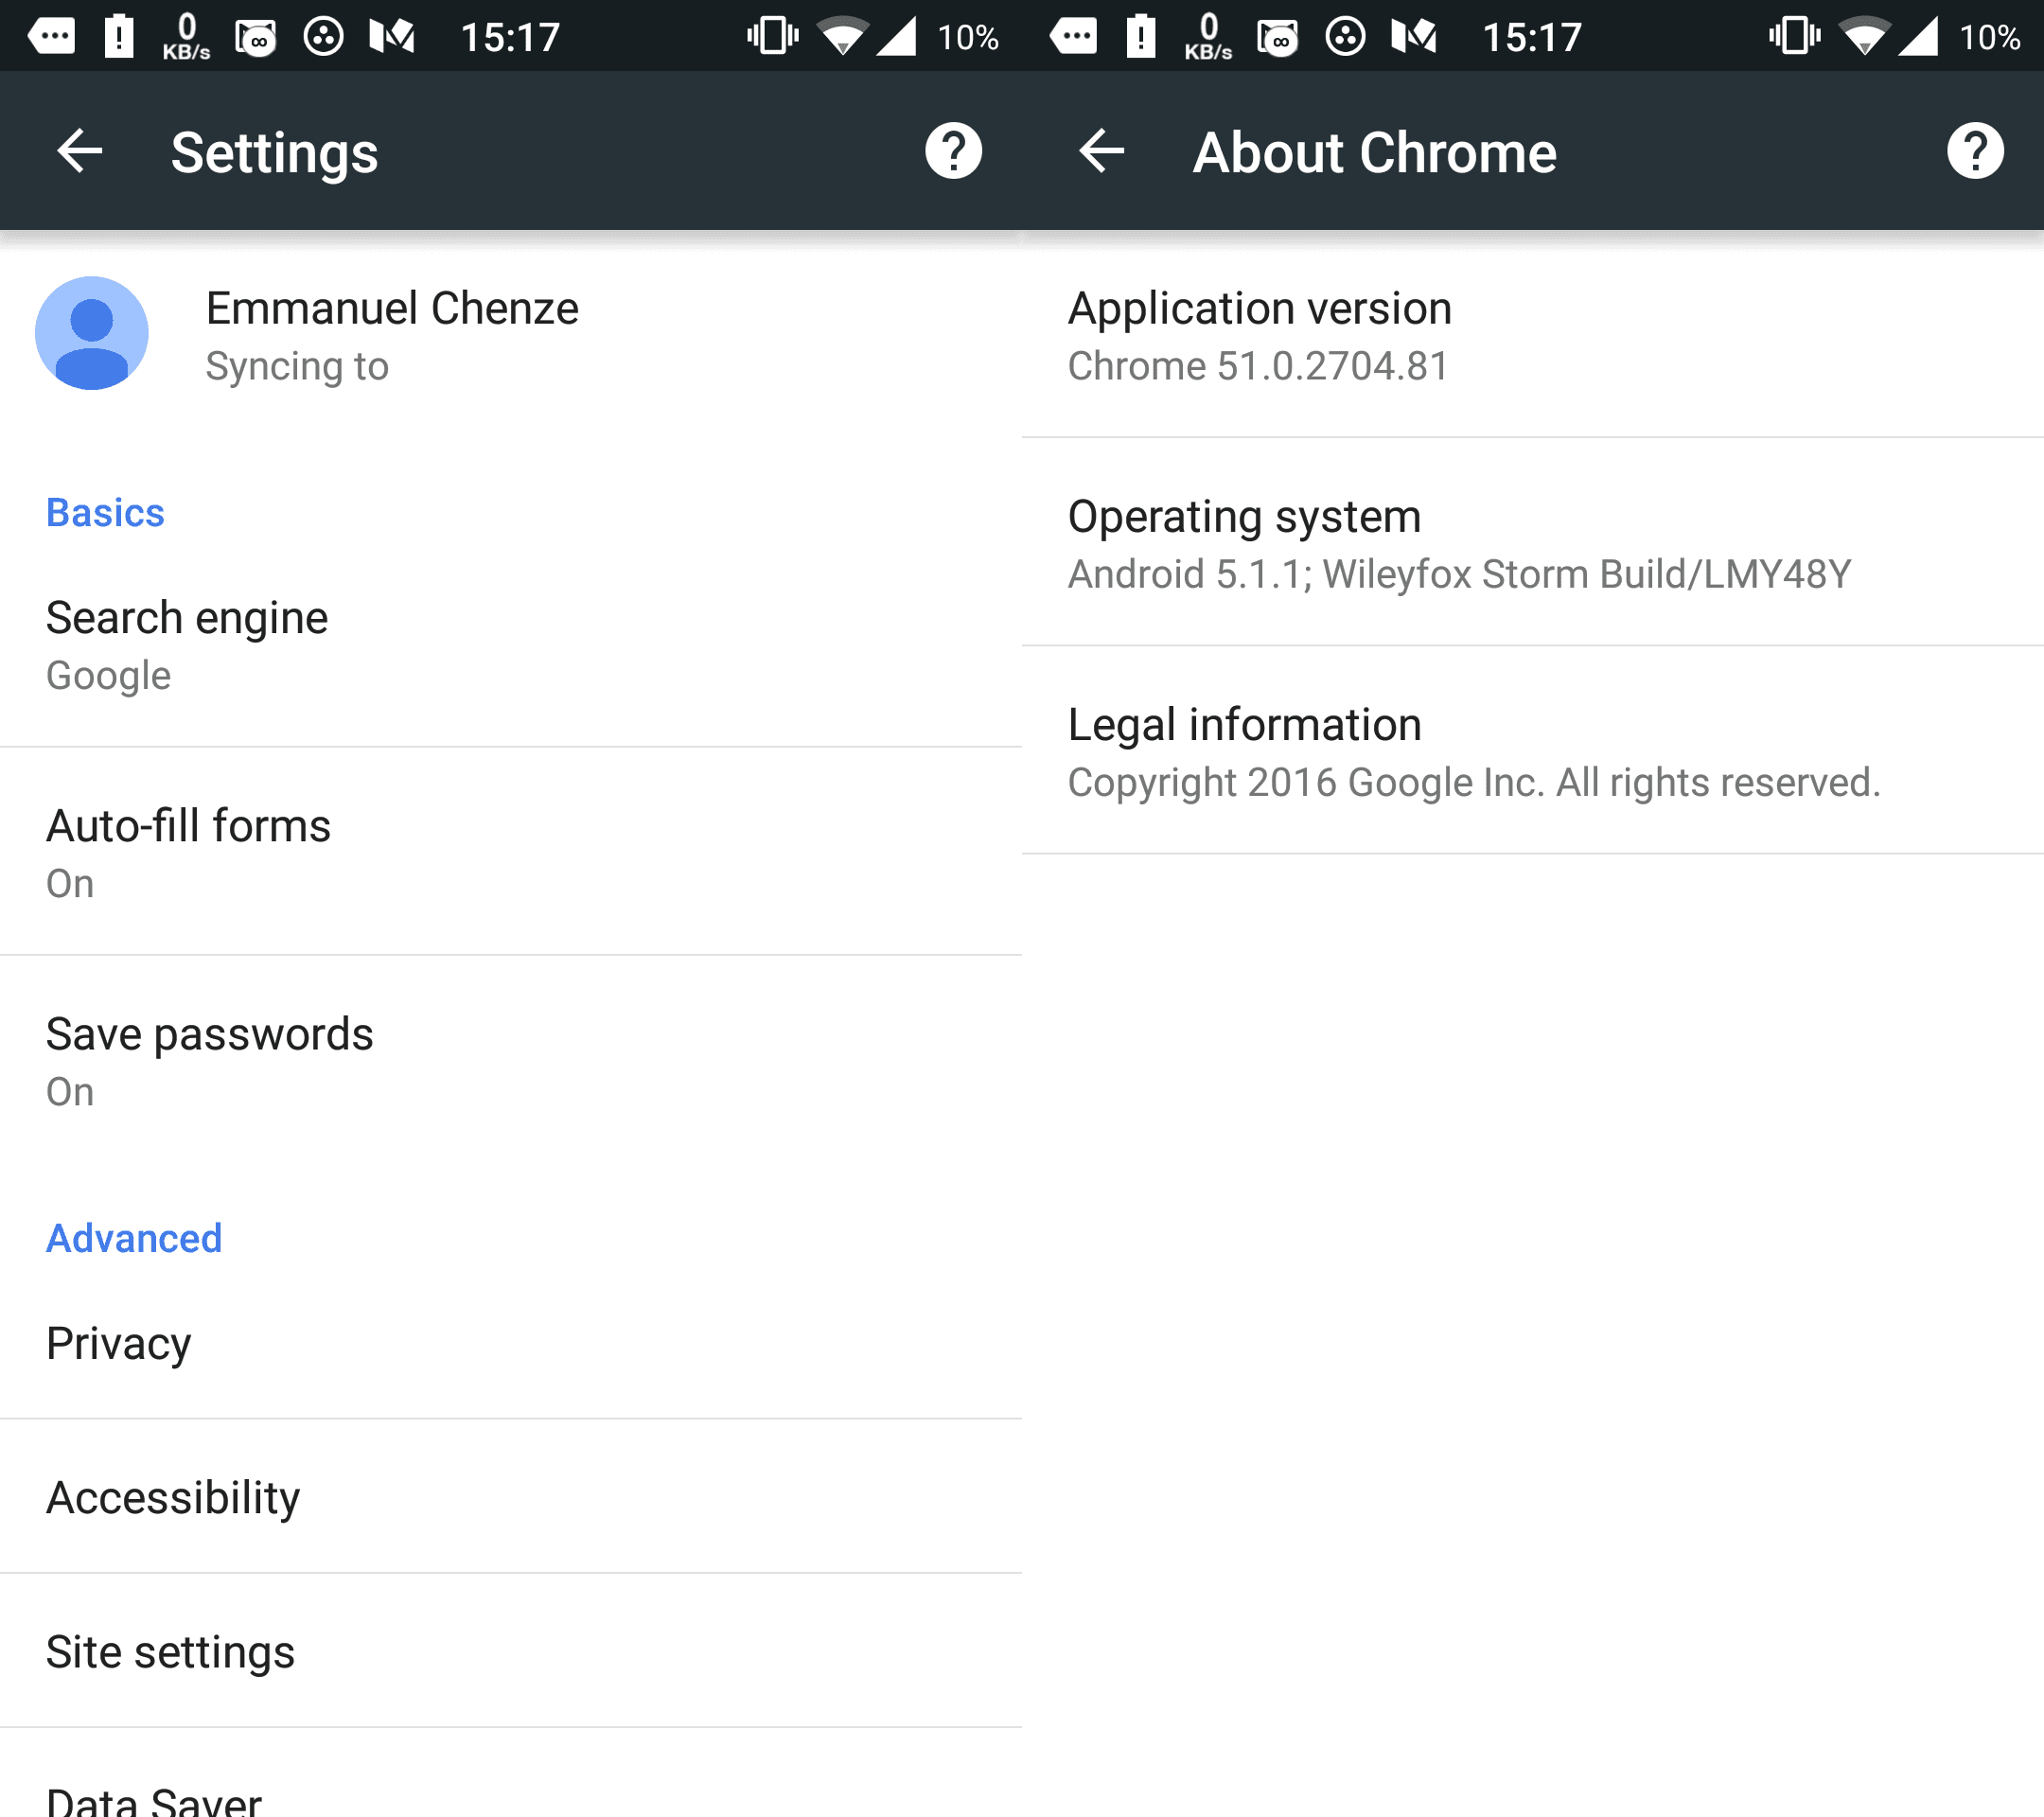This screenshot has height=1817, width=2044.
Task: Tap back arrow beside About Chrome
Action: pyautogui.click(x=1102, y=152)
